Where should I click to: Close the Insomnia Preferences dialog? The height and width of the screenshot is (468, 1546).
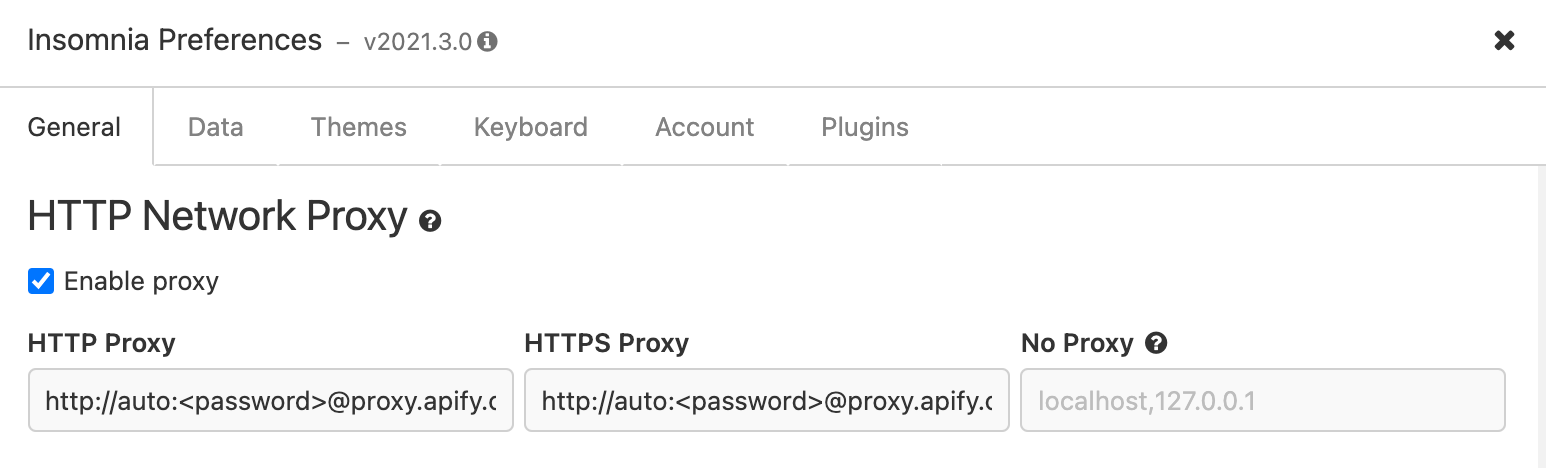pyautogui.click(x=1503, y=41)
